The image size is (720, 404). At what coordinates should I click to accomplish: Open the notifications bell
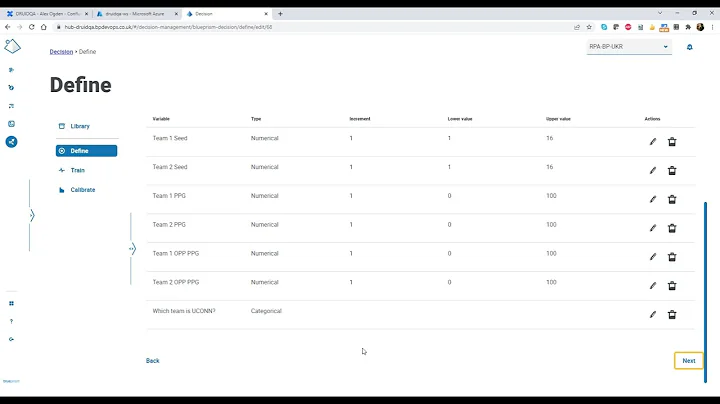pos(689,47)
